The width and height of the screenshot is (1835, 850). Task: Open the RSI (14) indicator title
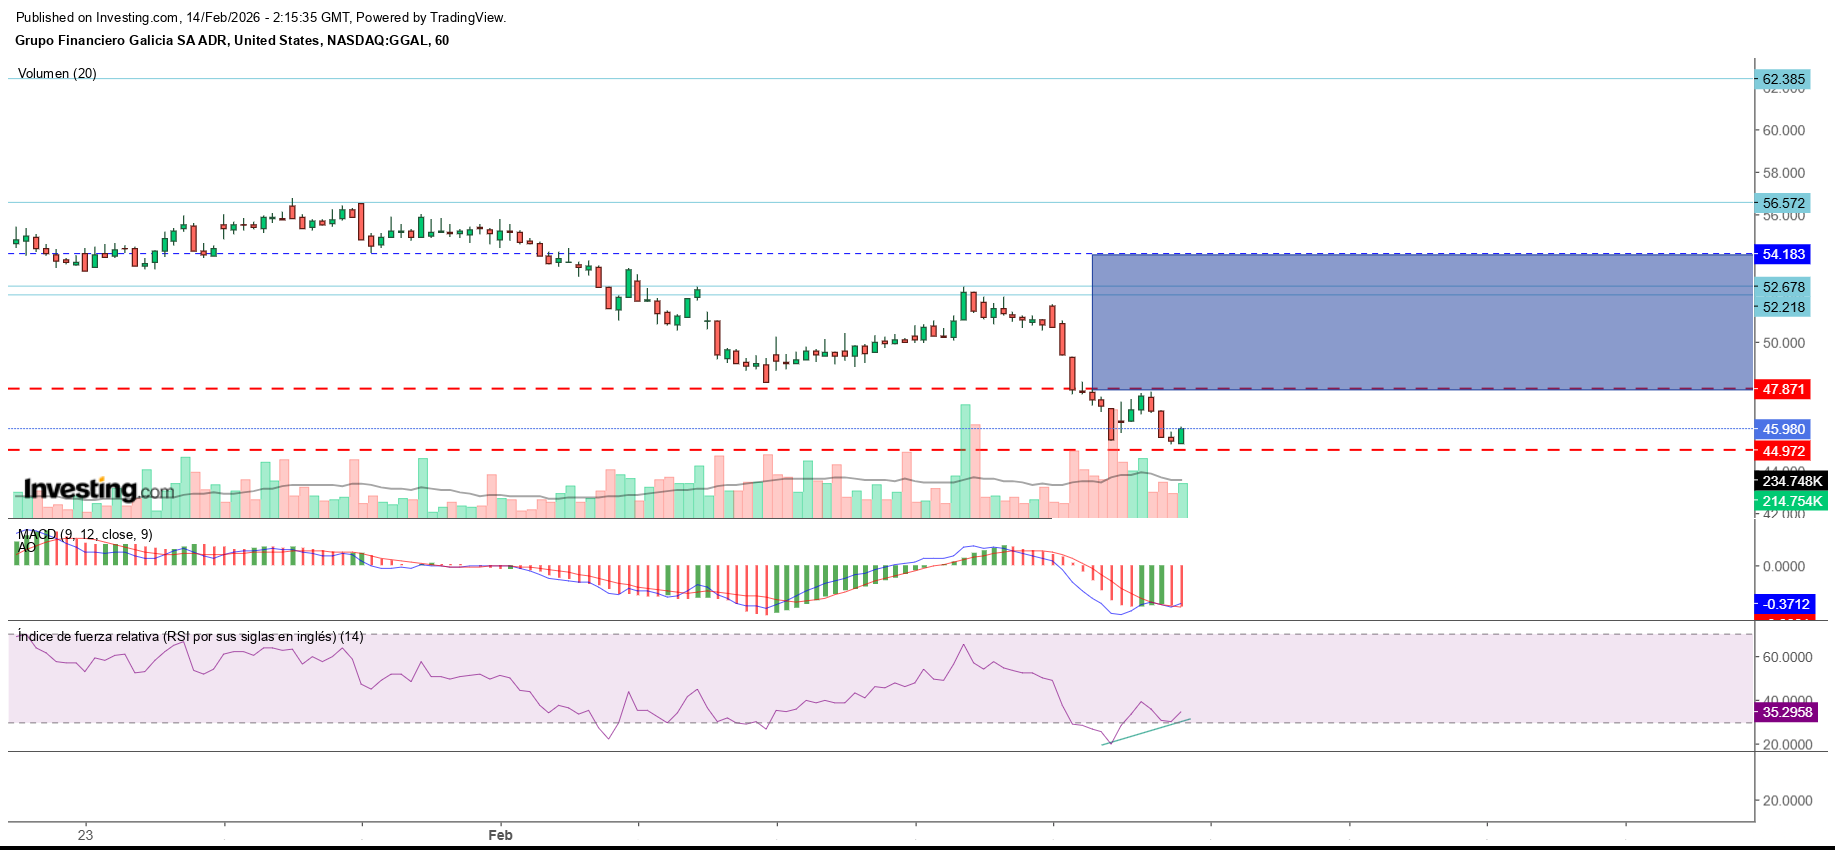pyautogui.click(x=190, y=637)
